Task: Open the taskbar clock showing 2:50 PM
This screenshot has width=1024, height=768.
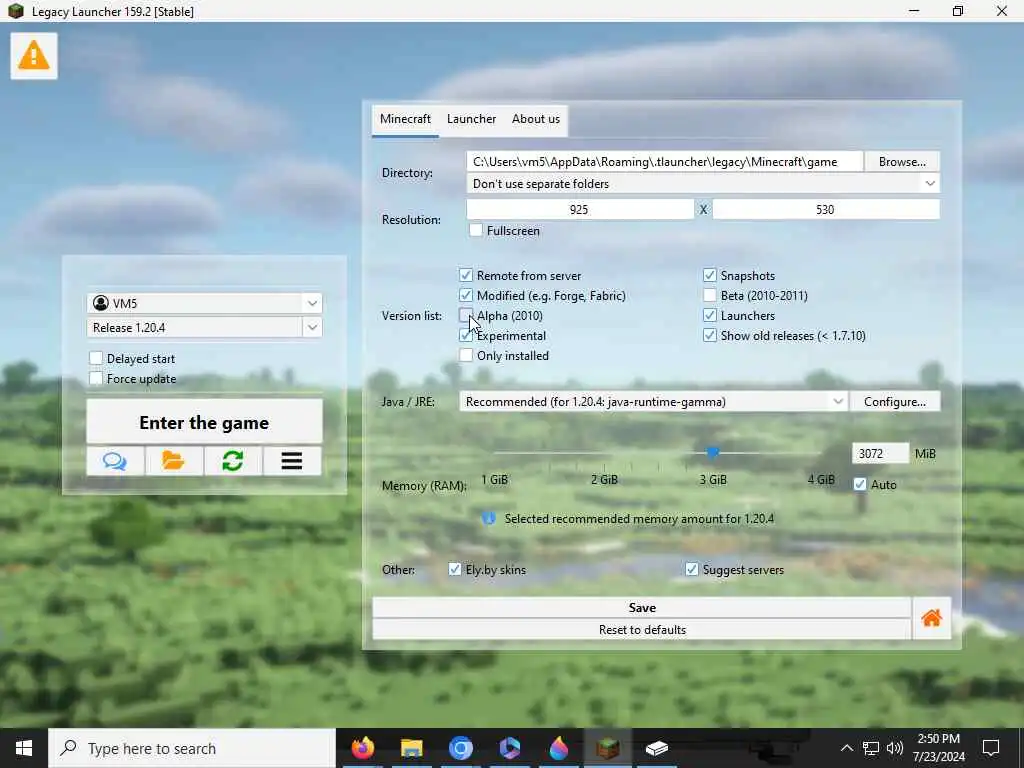Action: pos(938,748)
